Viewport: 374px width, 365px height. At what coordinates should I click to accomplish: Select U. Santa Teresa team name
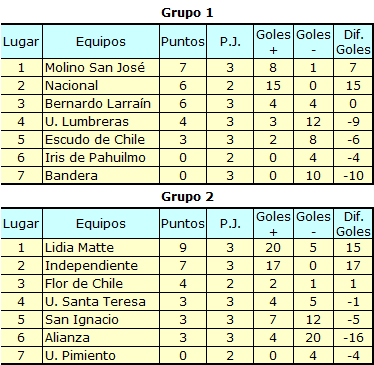(x=95, y=302)
